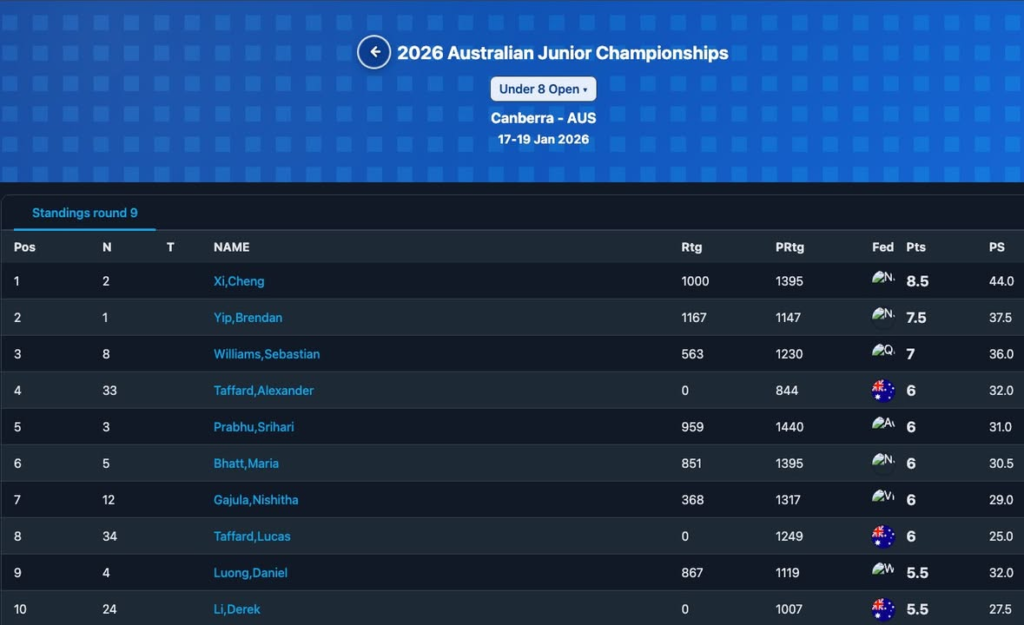Open player Xi,Cheng's profile link
This screenshot has width=1024, height=625.
239,282
